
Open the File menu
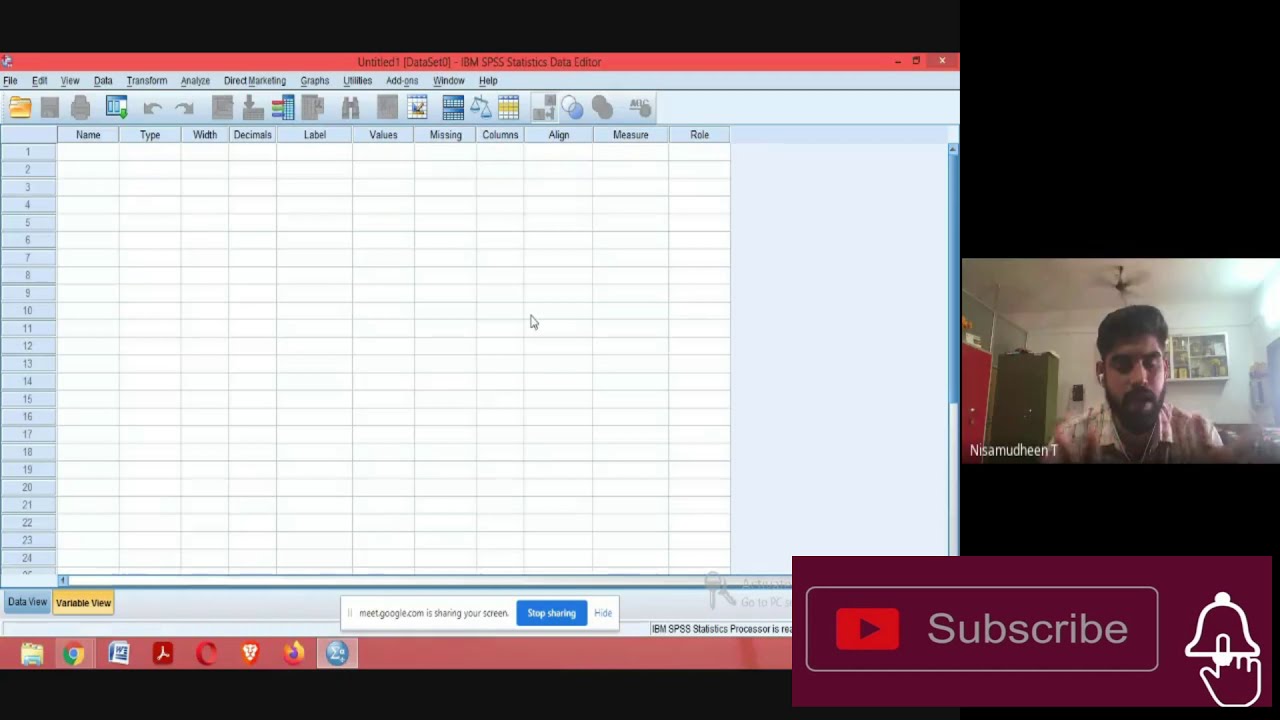click(10, 81)
